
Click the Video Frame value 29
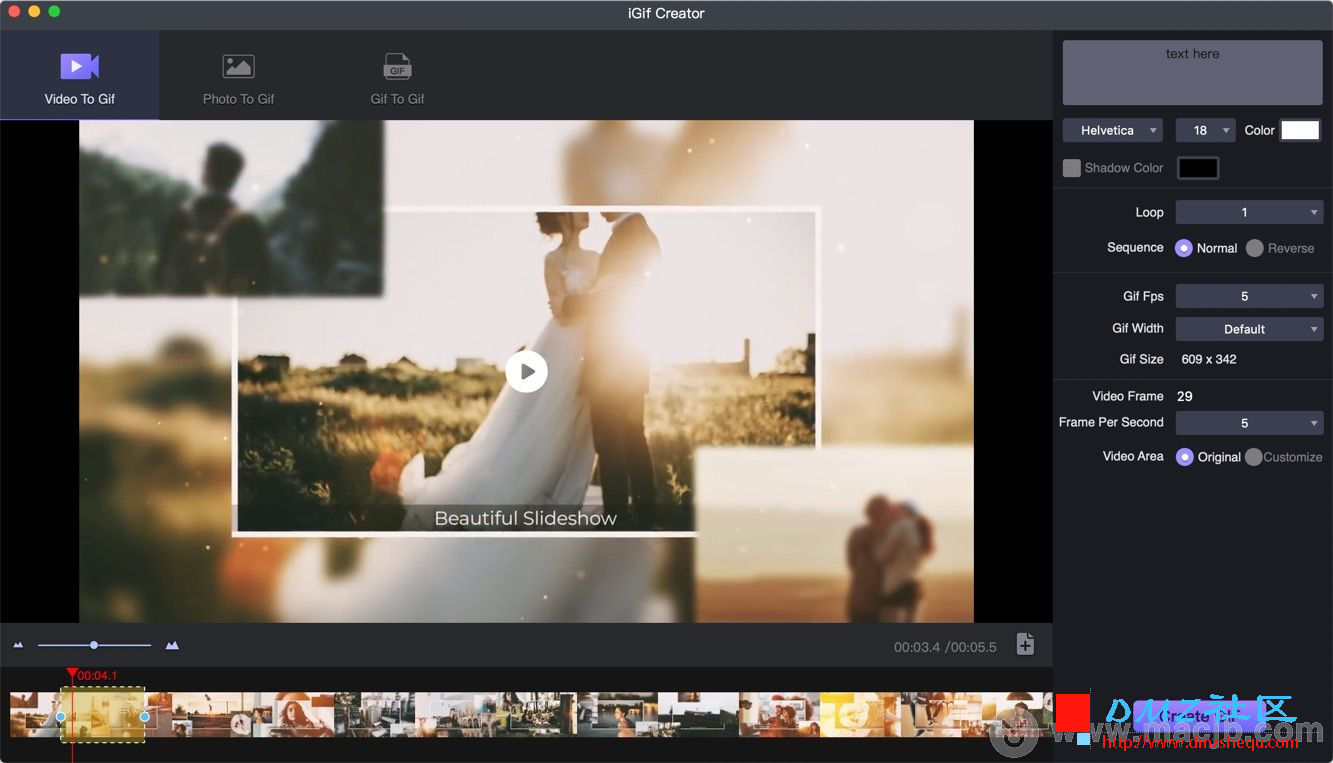point(1185,396)
